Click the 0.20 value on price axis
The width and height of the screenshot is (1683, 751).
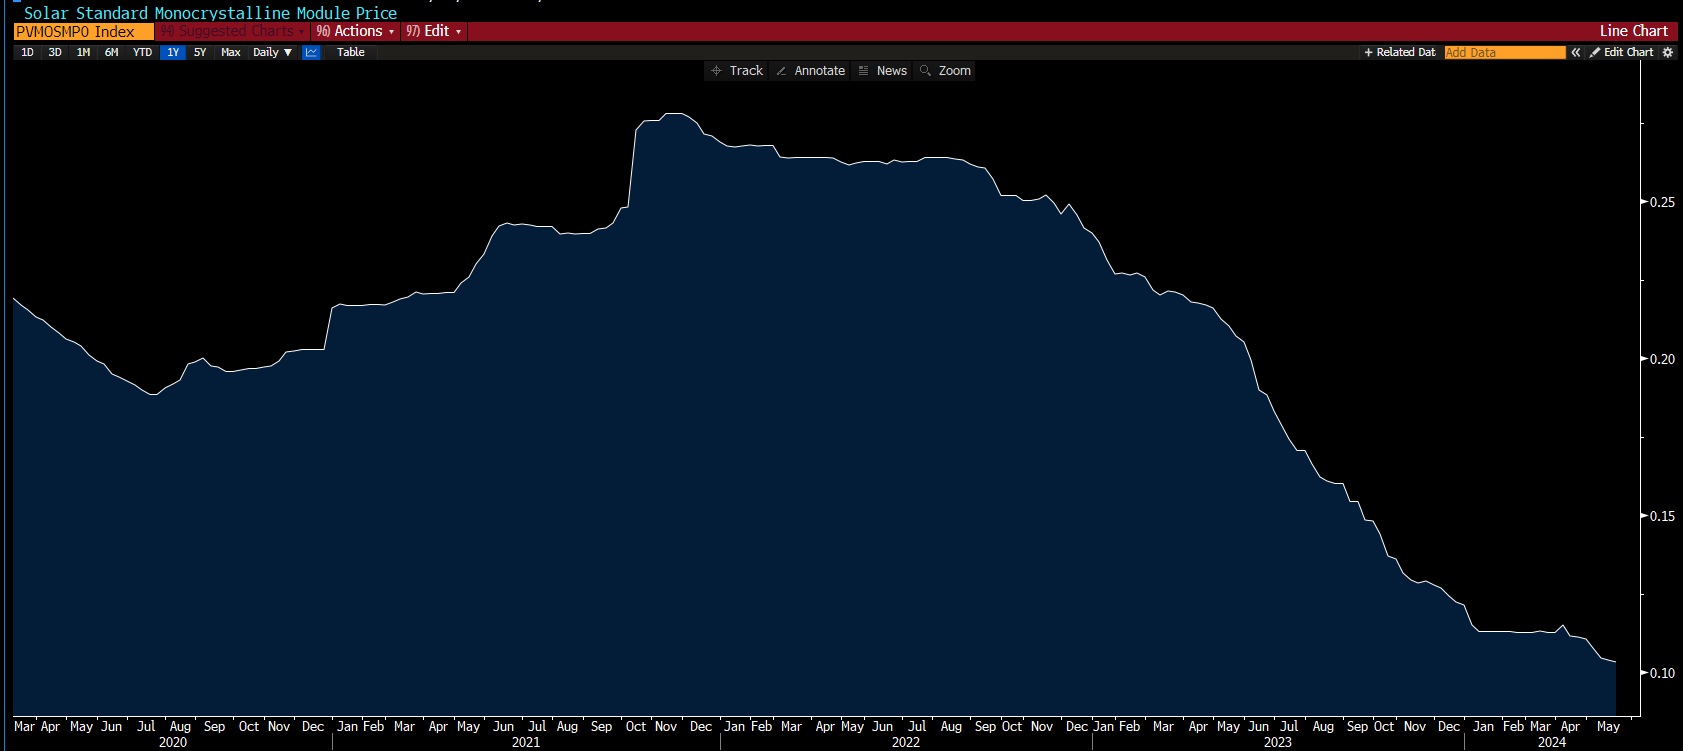pos(1662,359)
